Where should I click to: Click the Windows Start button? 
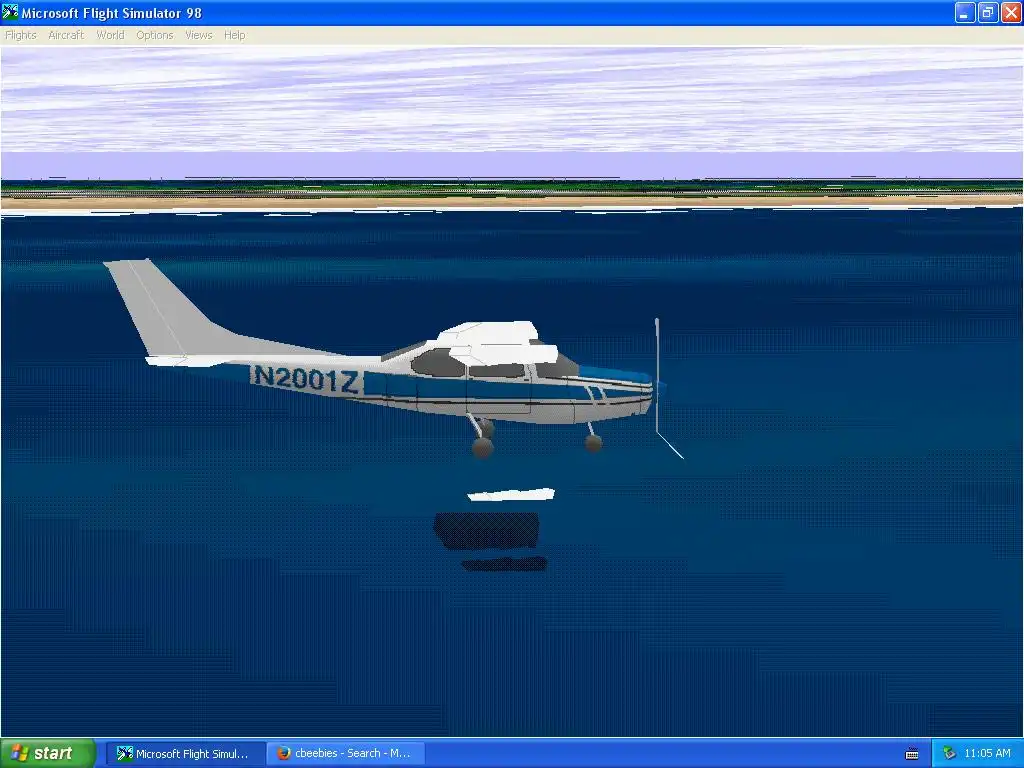[x=48, y=754]
